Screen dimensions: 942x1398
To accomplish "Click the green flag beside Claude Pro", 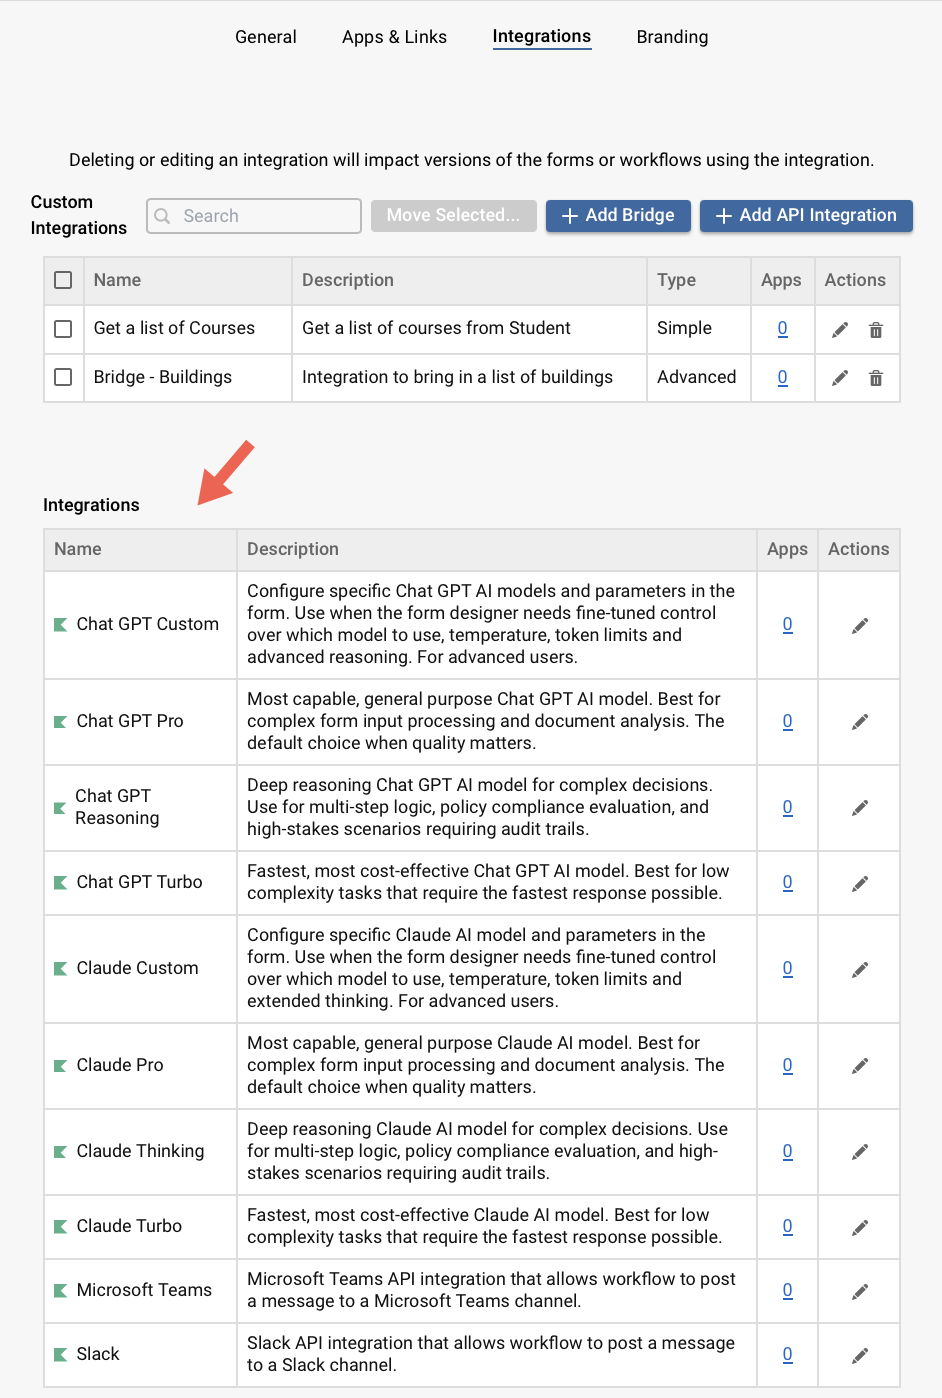I will (x=62, y=1065).
